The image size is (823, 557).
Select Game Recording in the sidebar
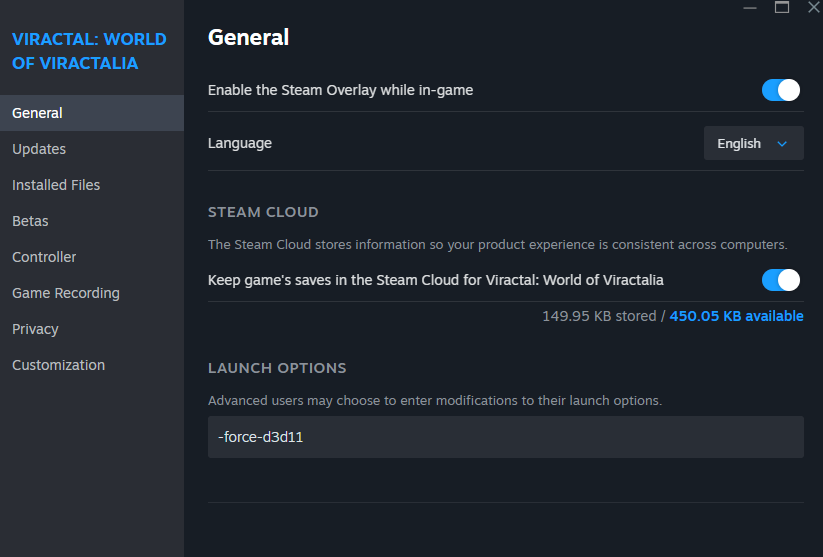pyautogui.click(x=66, y=293)
